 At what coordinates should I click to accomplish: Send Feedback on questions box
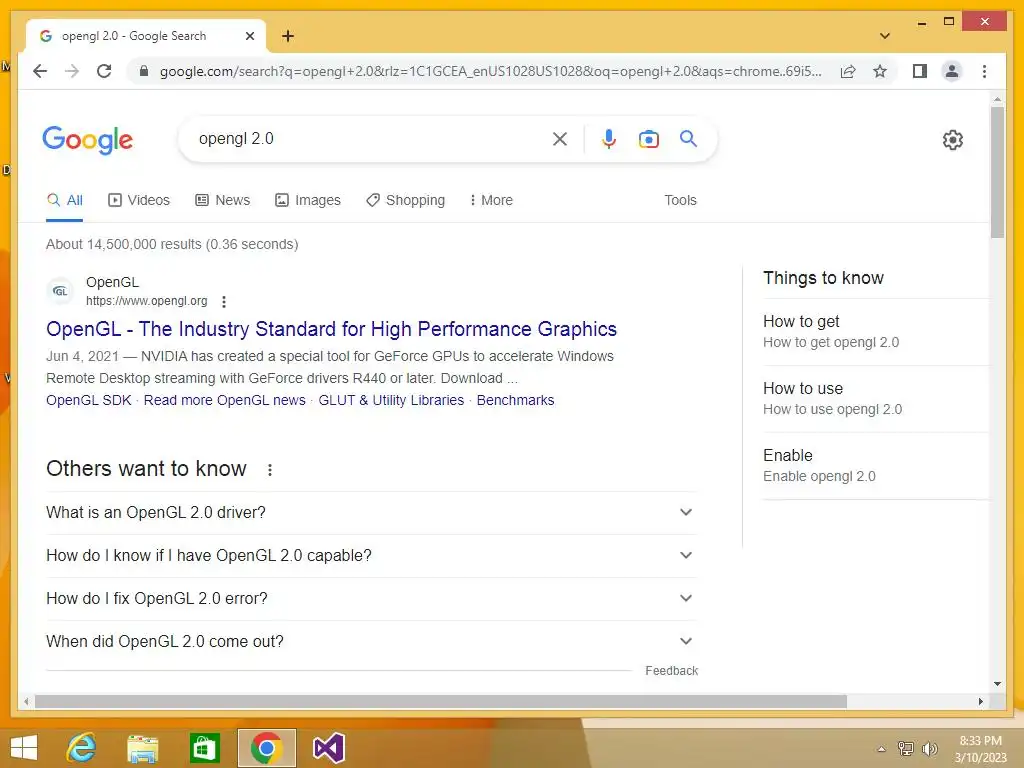click(671, 671)
